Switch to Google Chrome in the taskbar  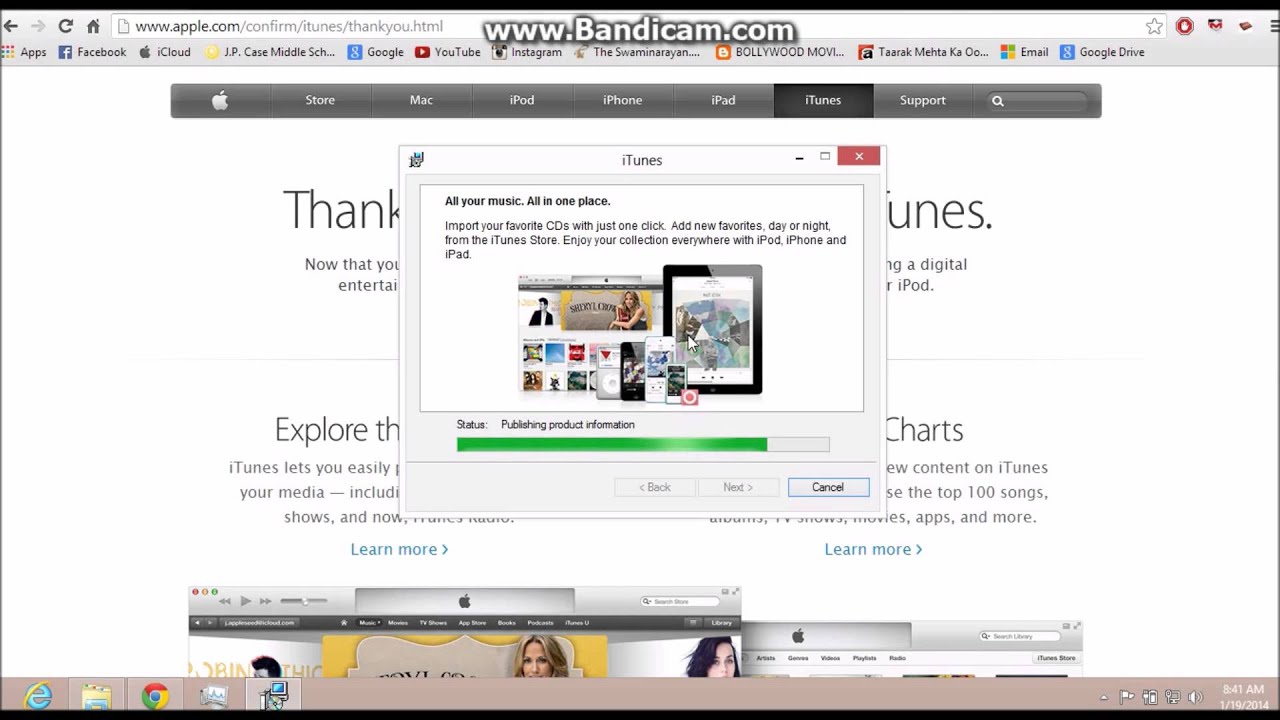point(155,696)
